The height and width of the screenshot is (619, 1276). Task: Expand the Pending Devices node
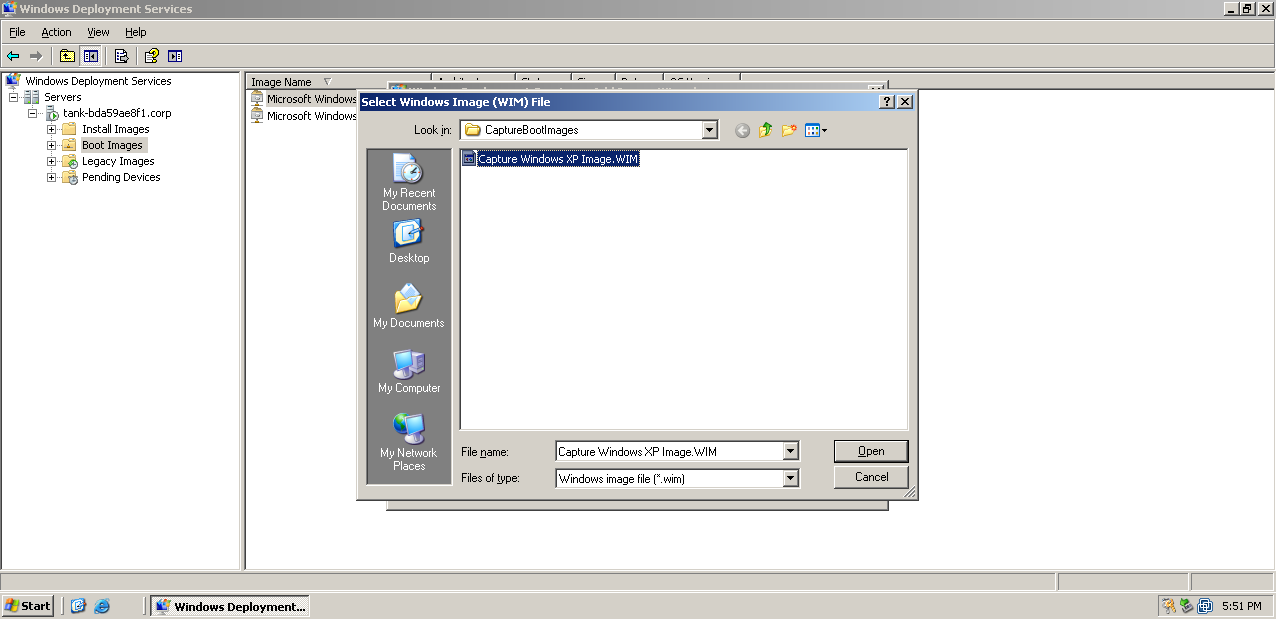coord(51,177)
